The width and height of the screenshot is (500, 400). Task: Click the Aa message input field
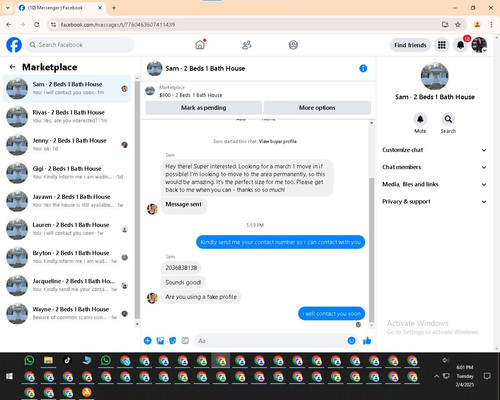pyautogui.click(x=270, y=341)
